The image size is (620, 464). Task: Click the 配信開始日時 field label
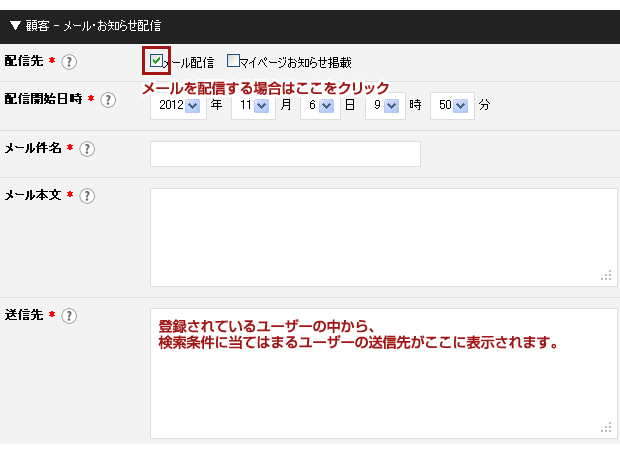43,99
